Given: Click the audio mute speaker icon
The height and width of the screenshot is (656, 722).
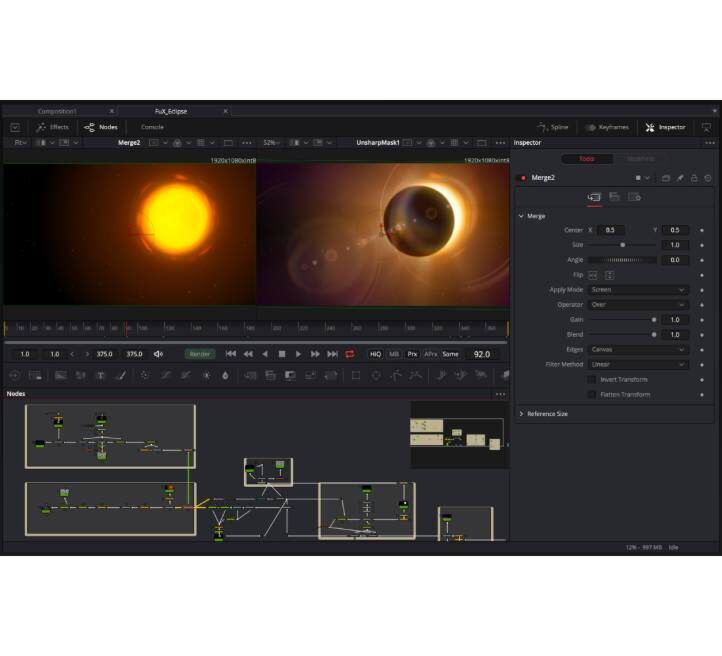Looking at the screenshot, I should (x=158, y=354).
